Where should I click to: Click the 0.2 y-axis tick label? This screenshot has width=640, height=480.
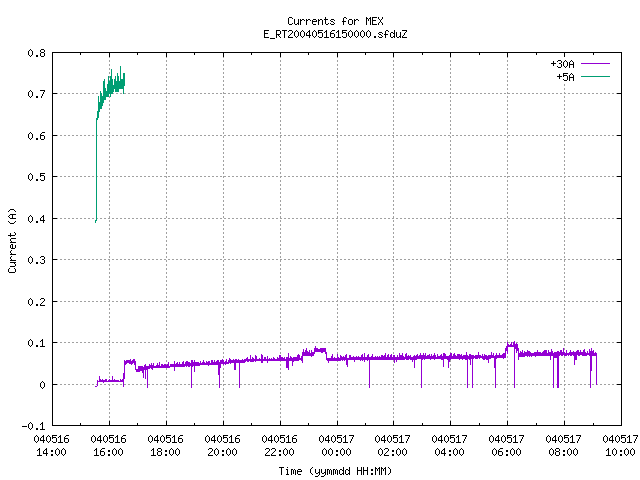tap(36, 302)
